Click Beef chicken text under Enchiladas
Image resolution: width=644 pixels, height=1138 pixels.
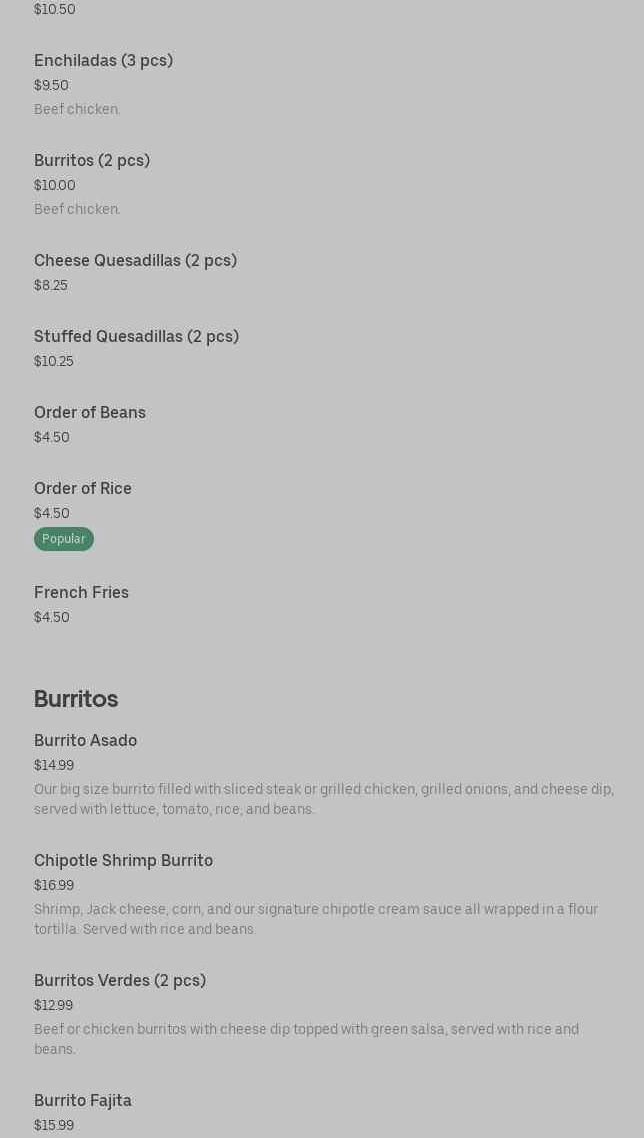pos(77,109)
